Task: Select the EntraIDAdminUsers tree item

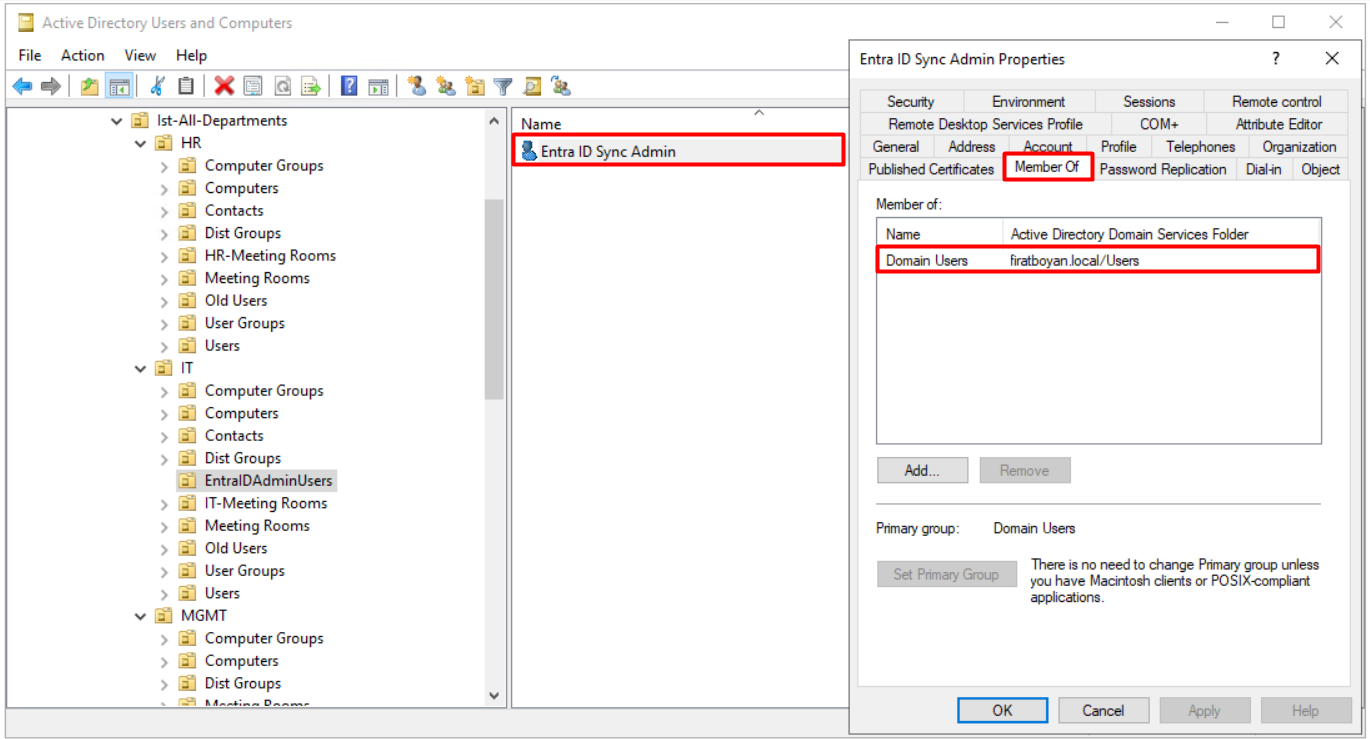Action: point(268,481)
